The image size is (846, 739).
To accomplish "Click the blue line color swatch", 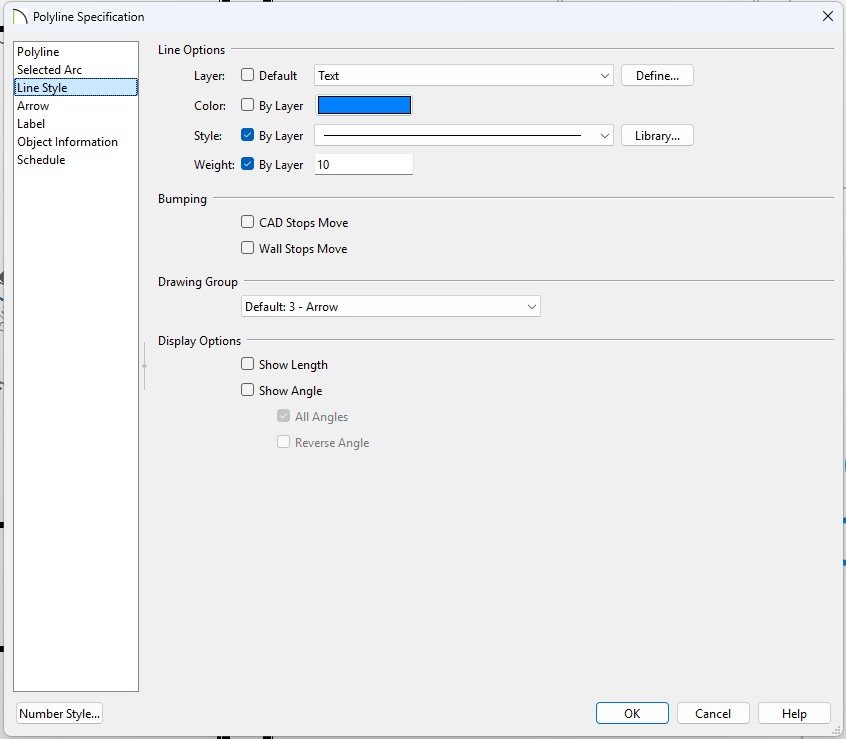I will click(x=364, y=106).
